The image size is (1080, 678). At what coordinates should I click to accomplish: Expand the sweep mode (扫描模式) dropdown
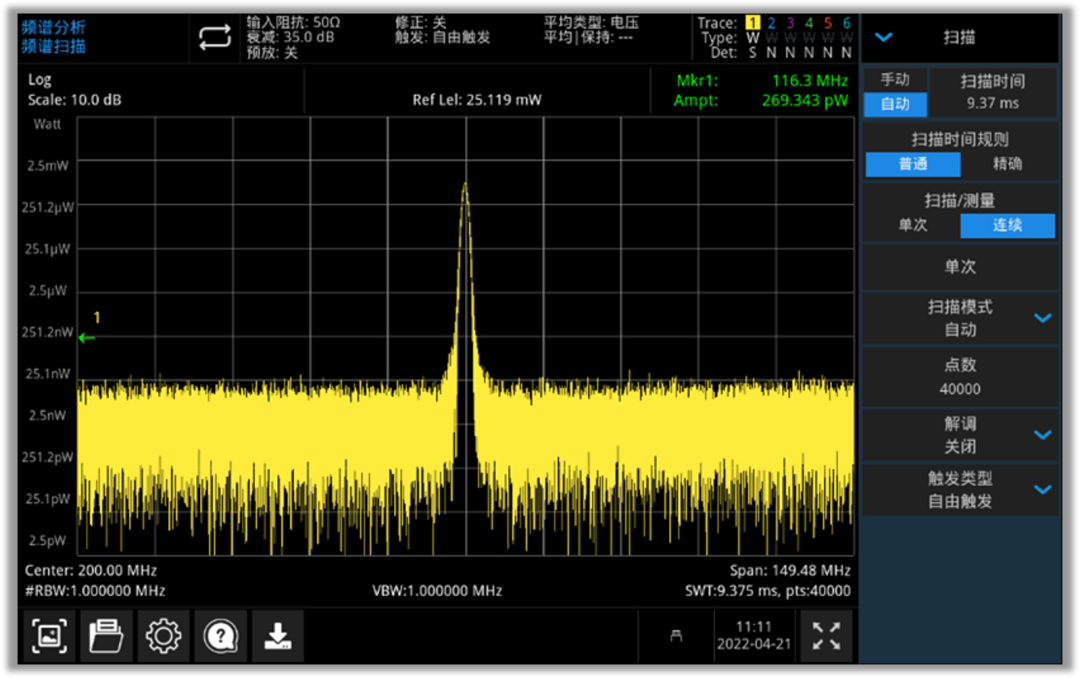click(x=1042, y=318)
